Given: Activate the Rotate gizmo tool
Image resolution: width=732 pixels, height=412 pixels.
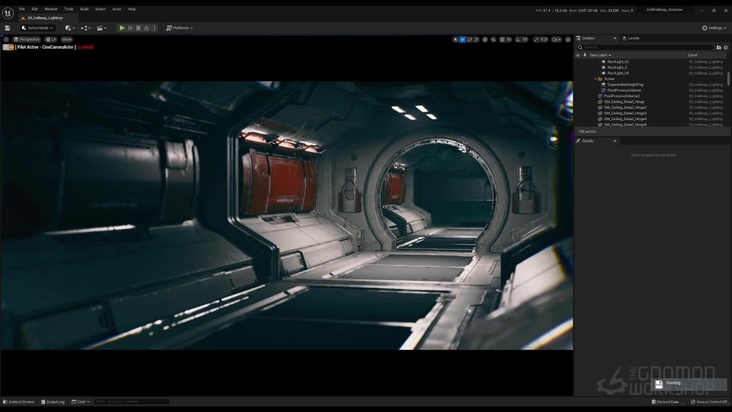Looking at the screenshot, I should pyautogui.click(x=469, y=40).
